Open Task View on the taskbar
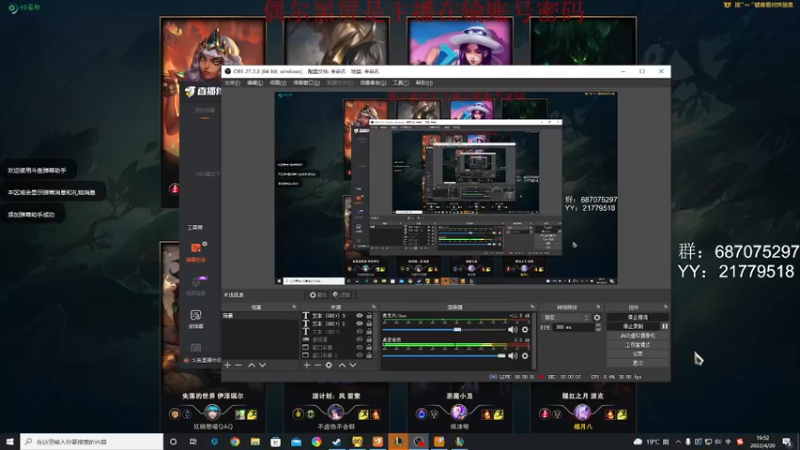This screenshot has width=800, height=450. (x=193, y=441)
